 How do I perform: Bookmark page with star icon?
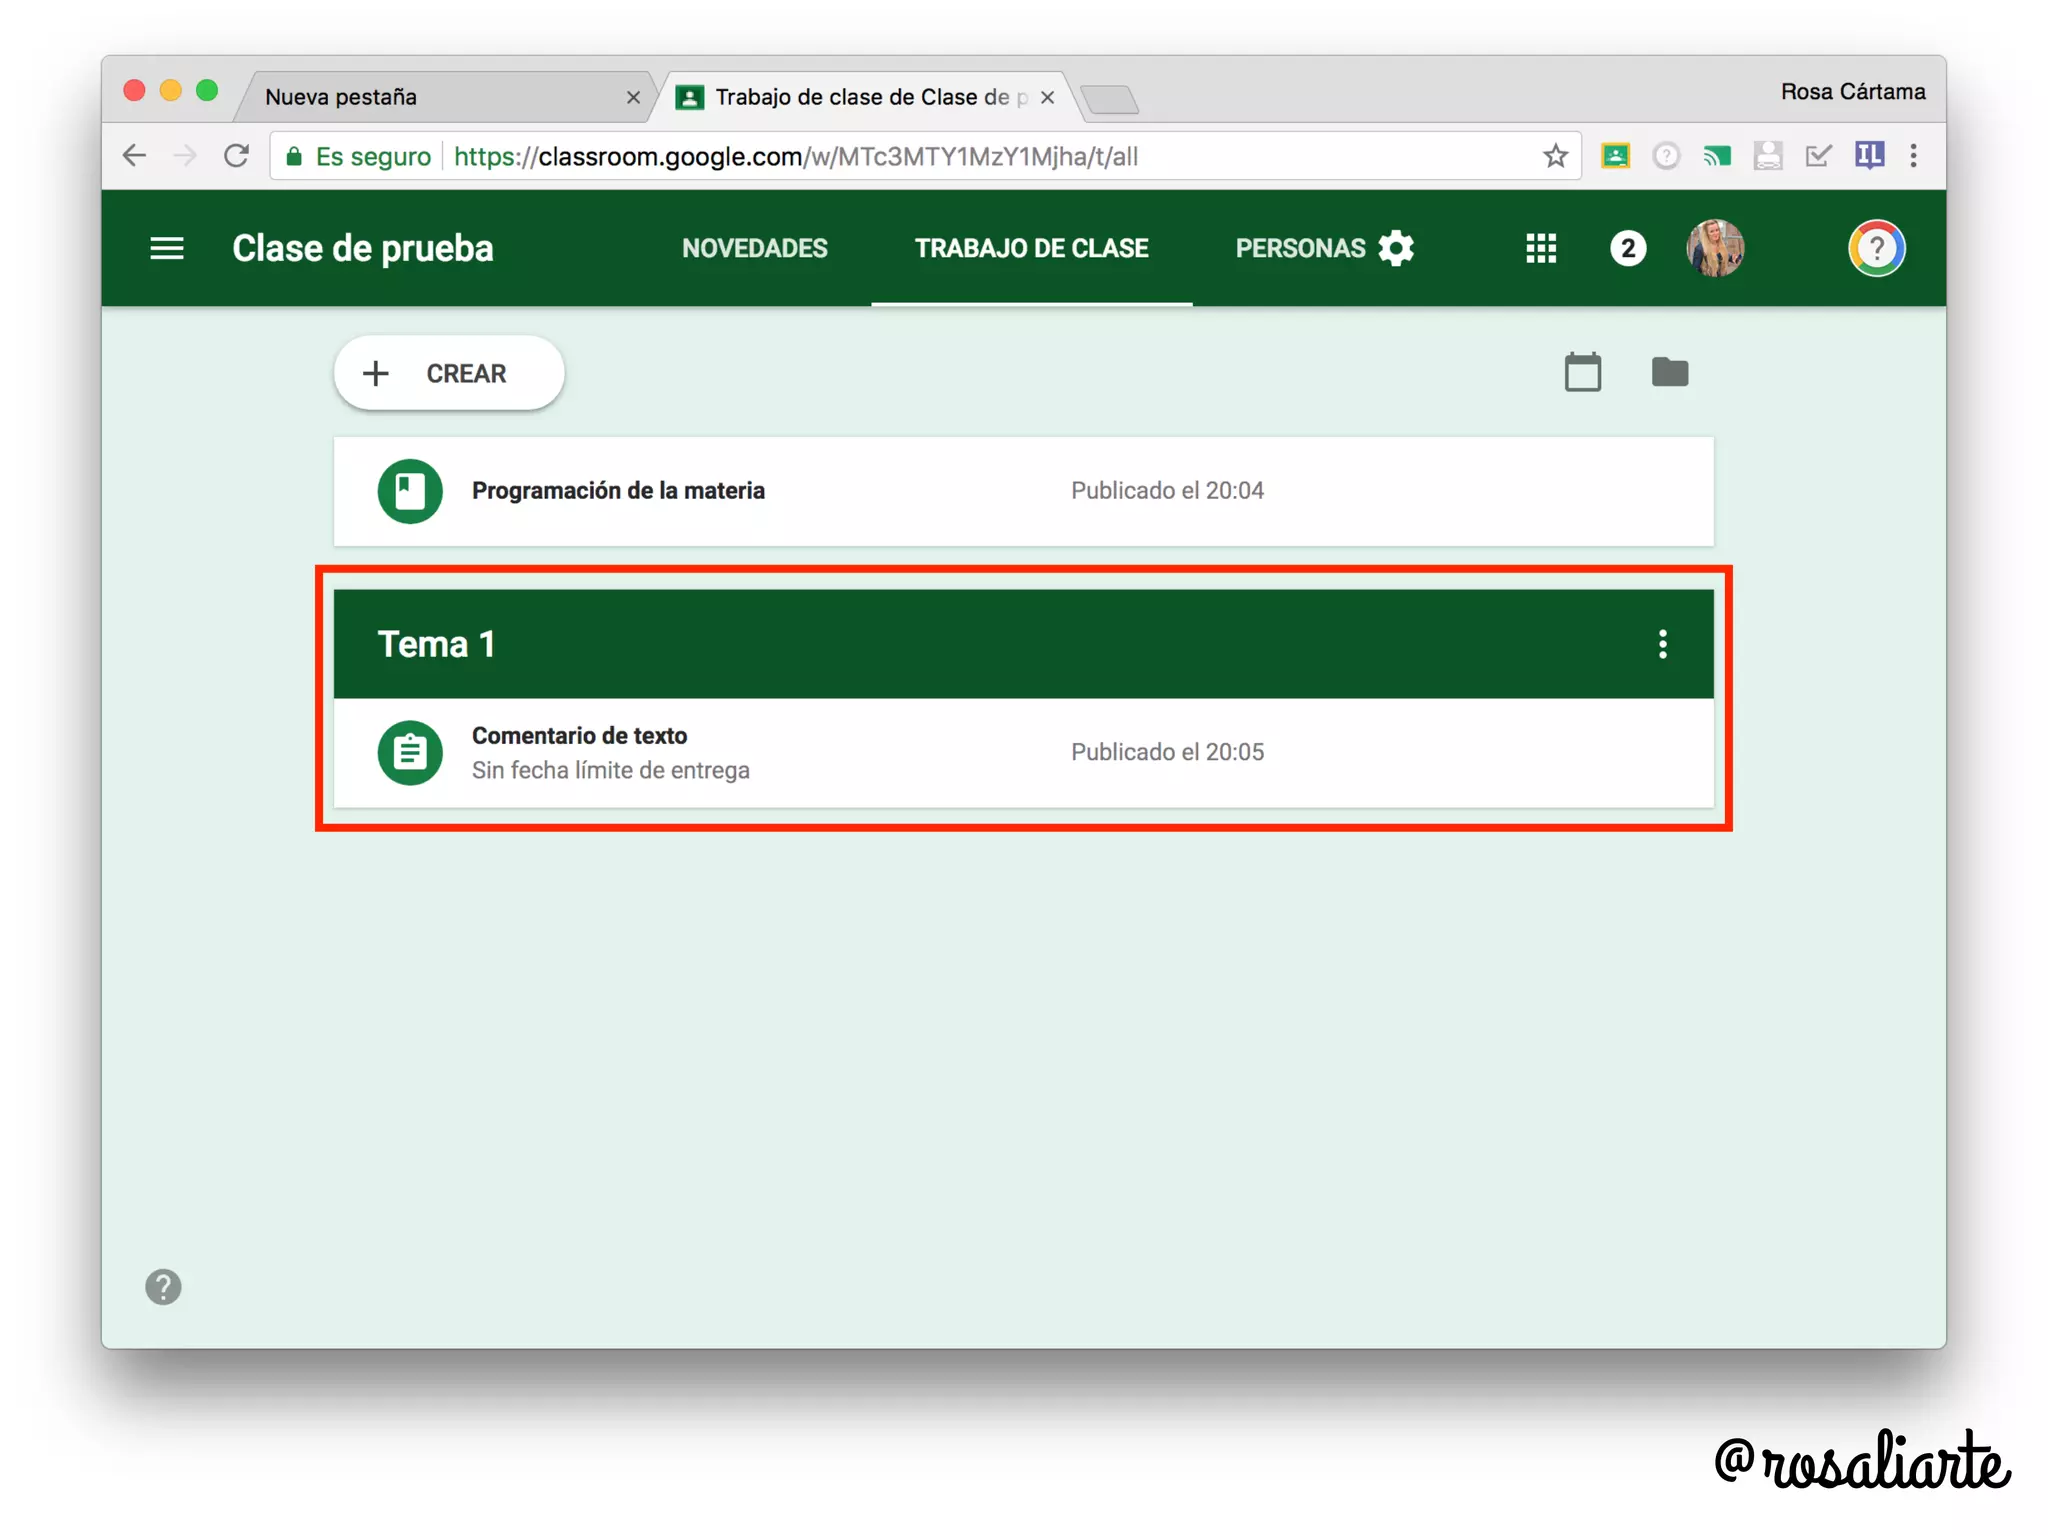pyautogui.click(x=1554, y=156)
